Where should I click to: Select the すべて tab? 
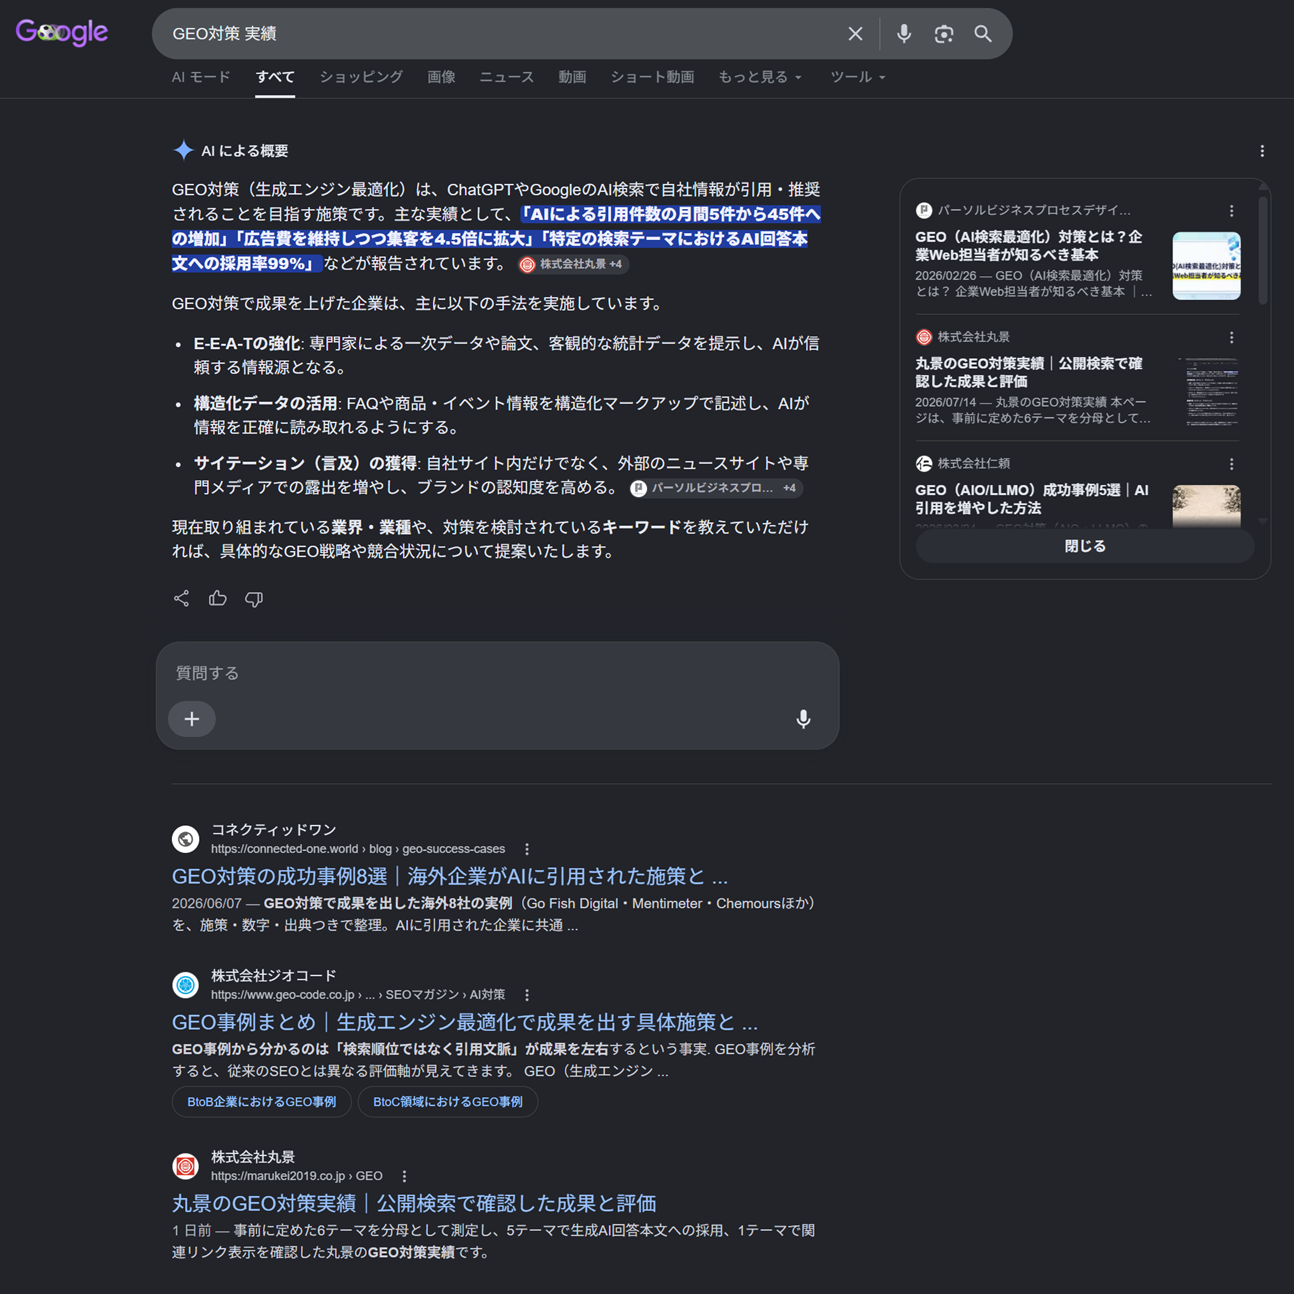point(275,77)
